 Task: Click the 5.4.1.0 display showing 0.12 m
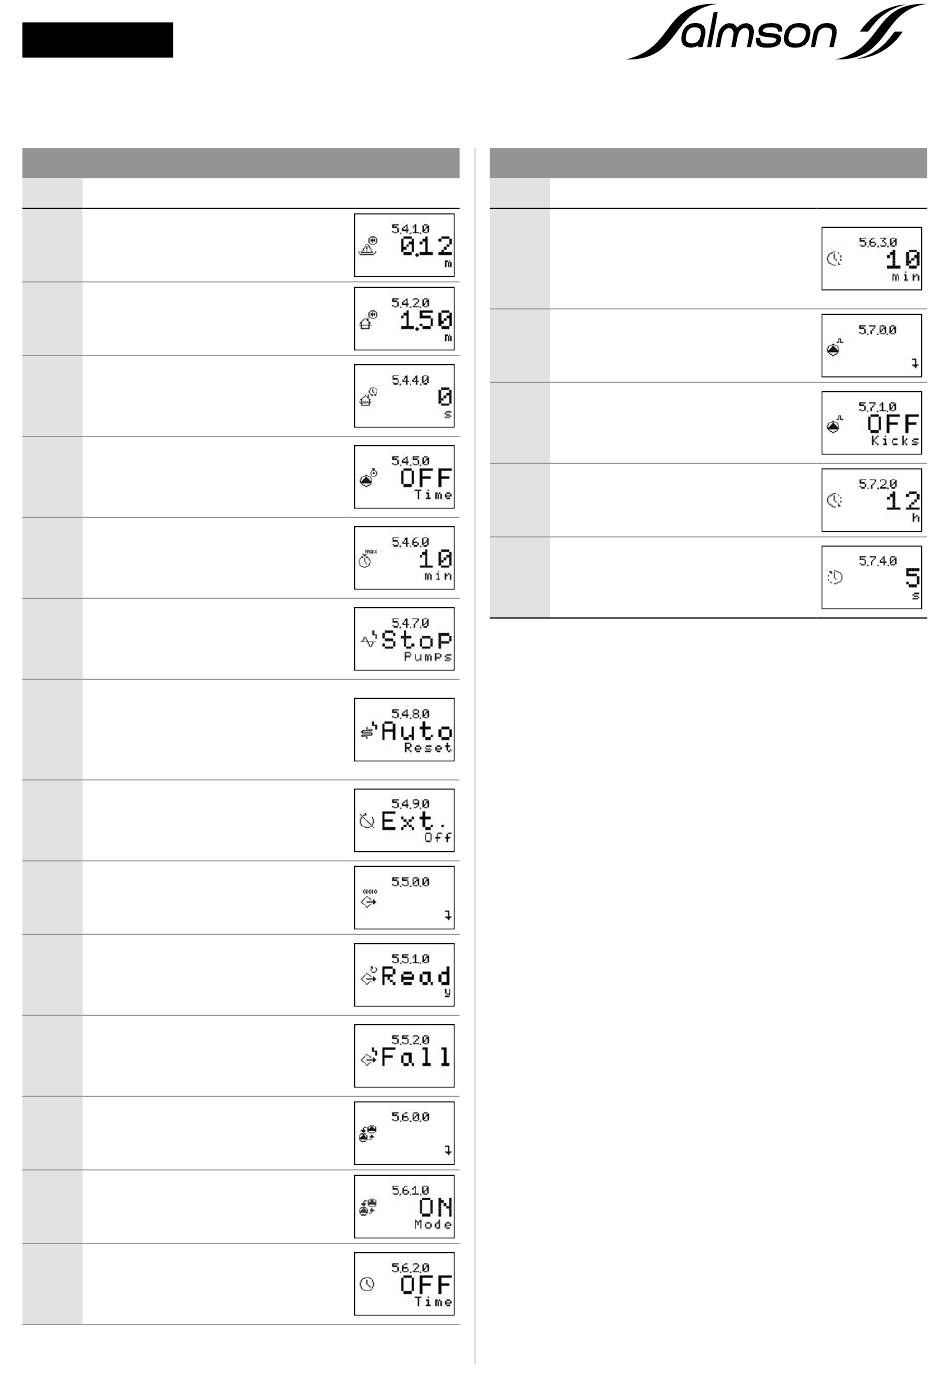404,245
